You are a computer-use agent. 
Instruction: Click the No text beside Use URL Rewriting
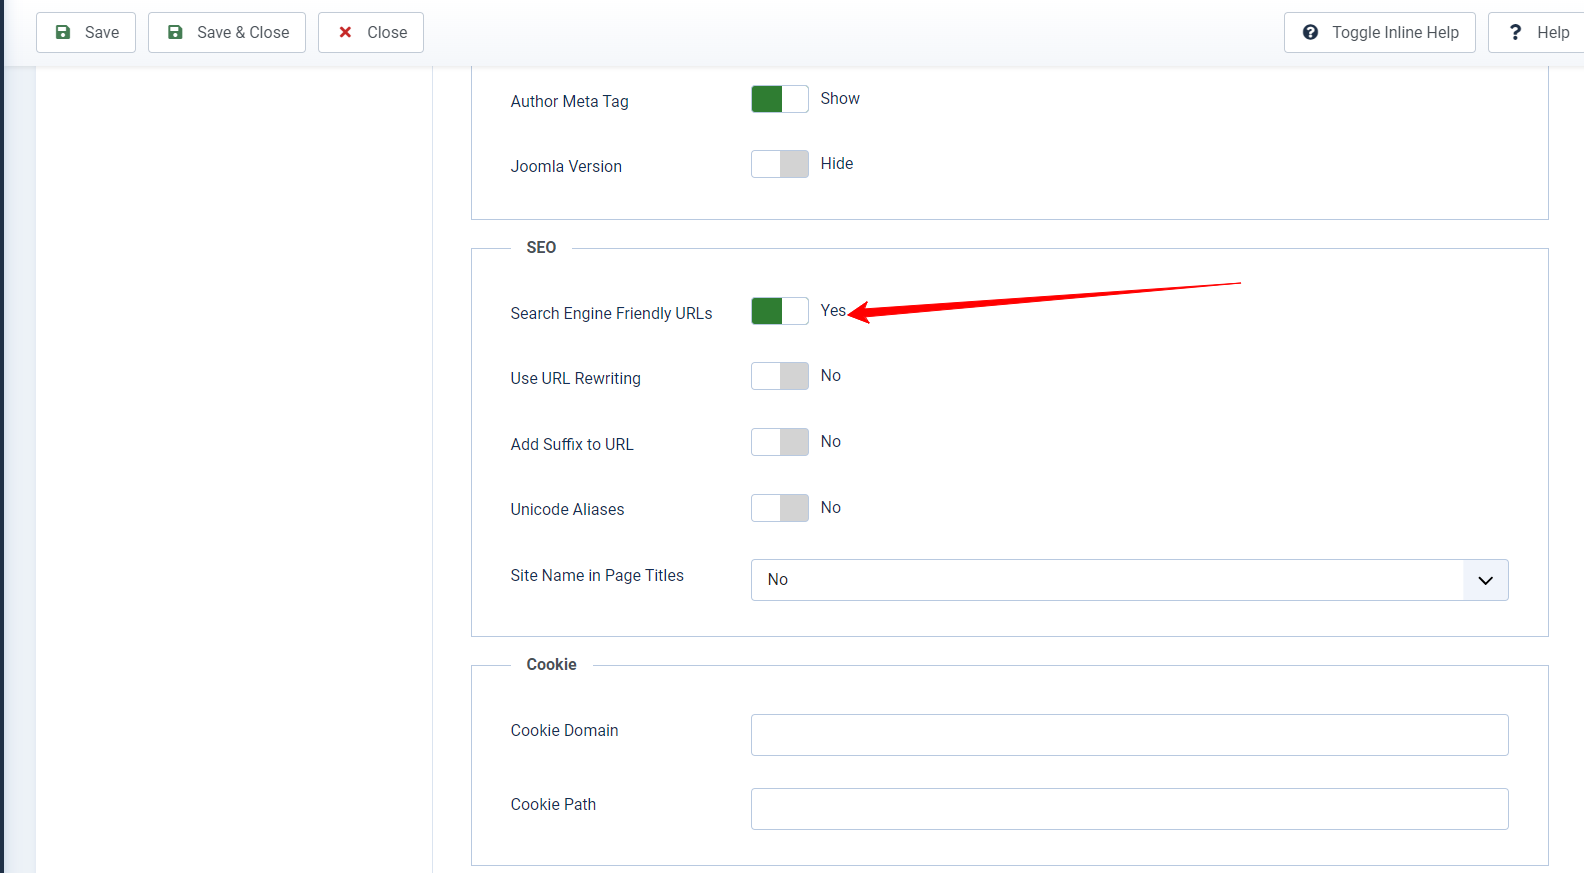830,375
